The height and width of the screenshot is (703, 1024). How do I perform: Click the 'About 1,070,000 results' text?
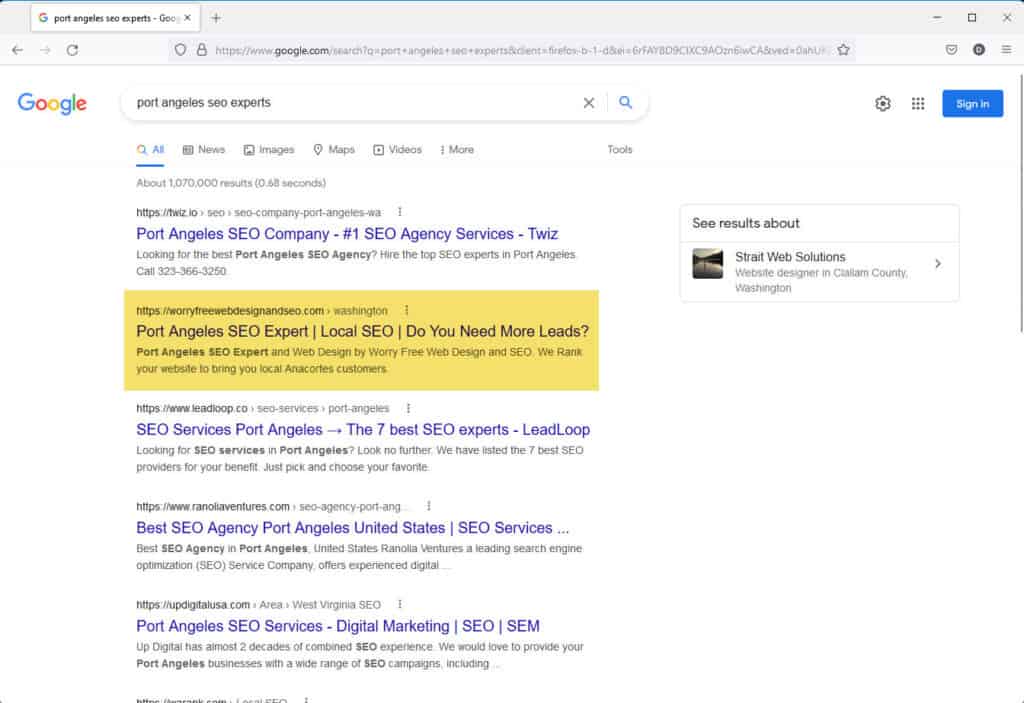click(x=231, y=183)
